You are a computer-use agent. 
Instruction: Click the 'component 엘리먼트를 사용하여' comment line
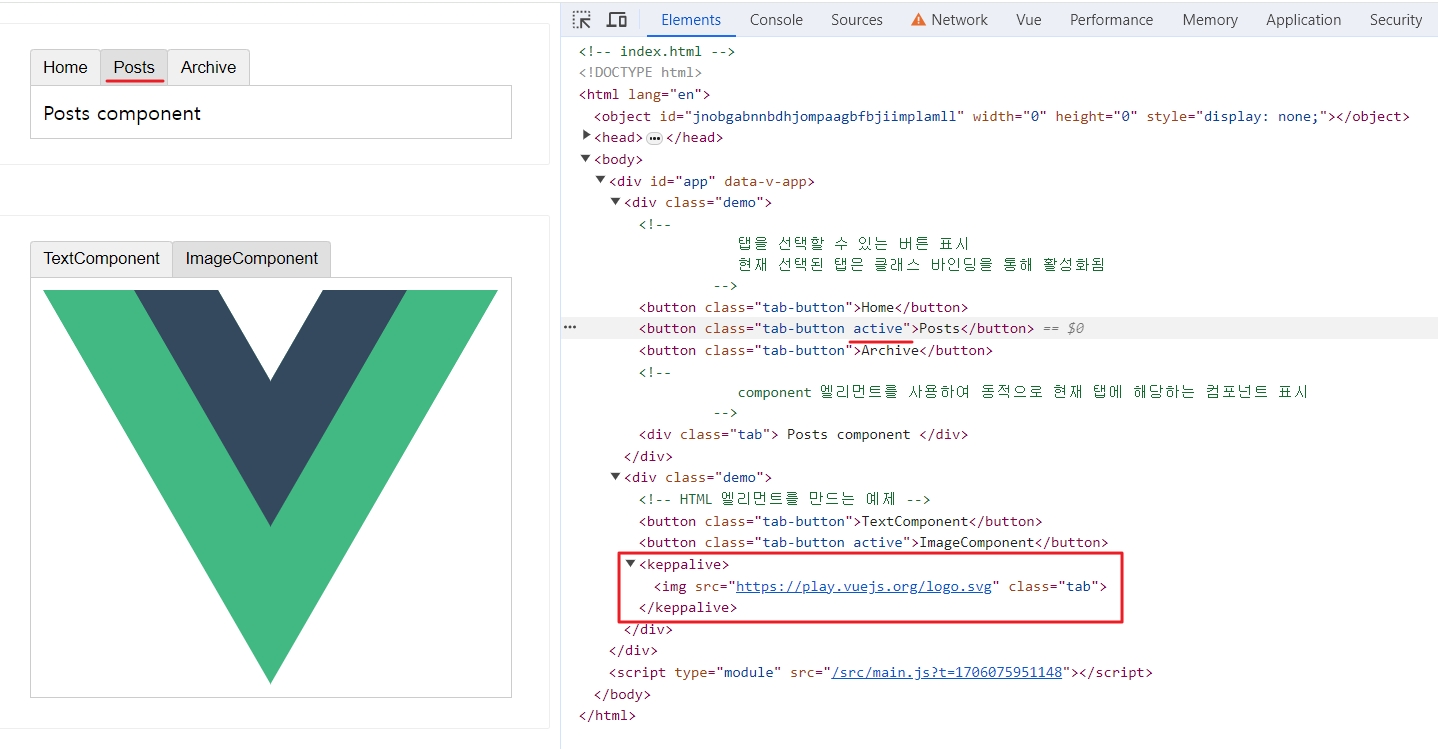pos(1022,391)
